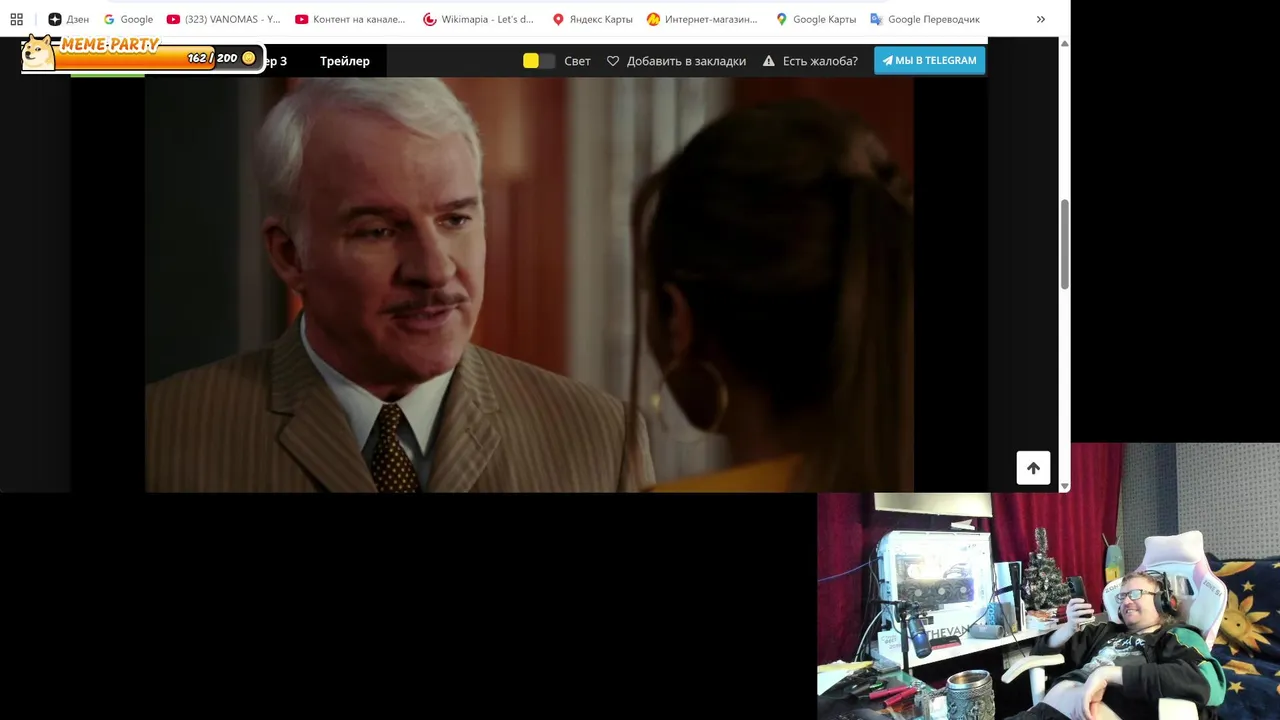This screenshot has width=1280, height=720.
Task: Click the Добавить в закладки link
Action: point(686,61)
